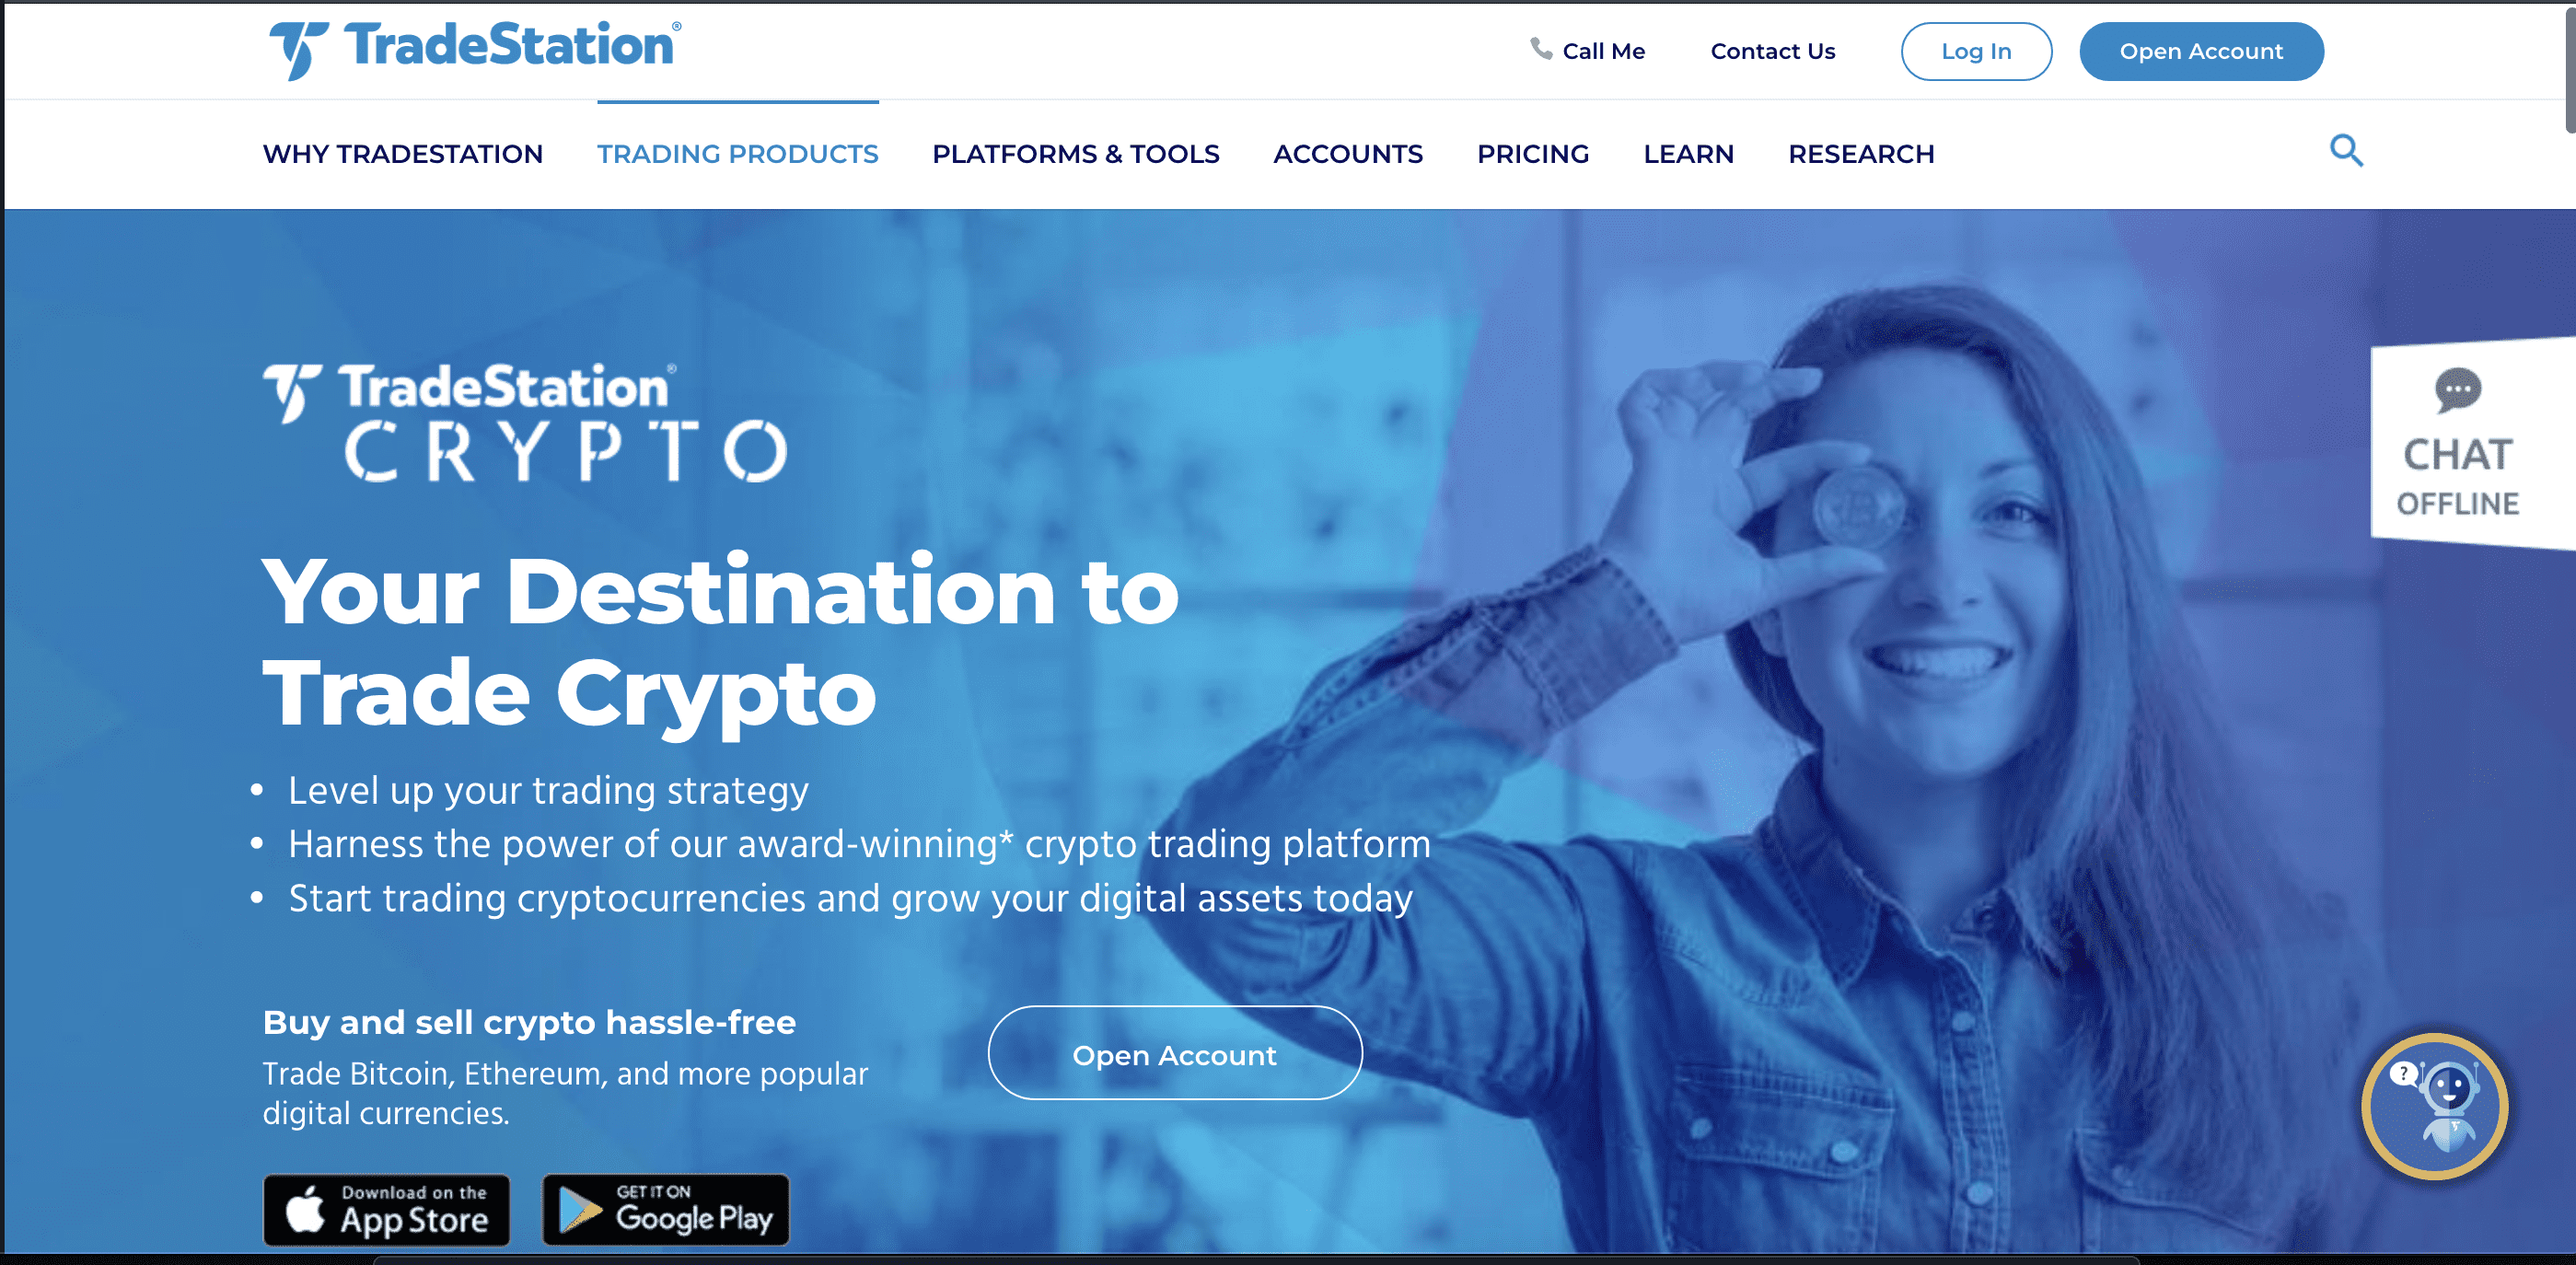Open the Trading Products menu
The height and width of the screenshot is (1265, 2576).
737,153
